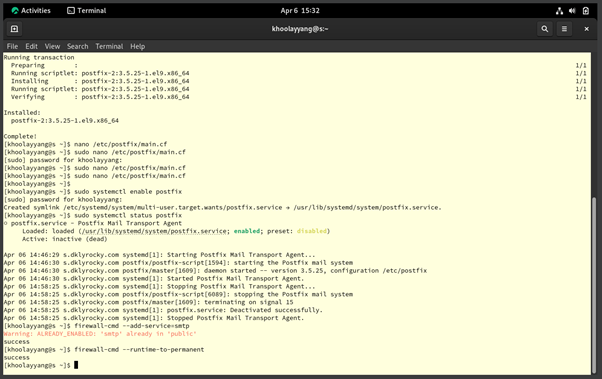Screen dimensions: 602x379
Task: Click the terminal vertical scrollbar thumb
Action: pyautogui.click(x=594, y=284)
